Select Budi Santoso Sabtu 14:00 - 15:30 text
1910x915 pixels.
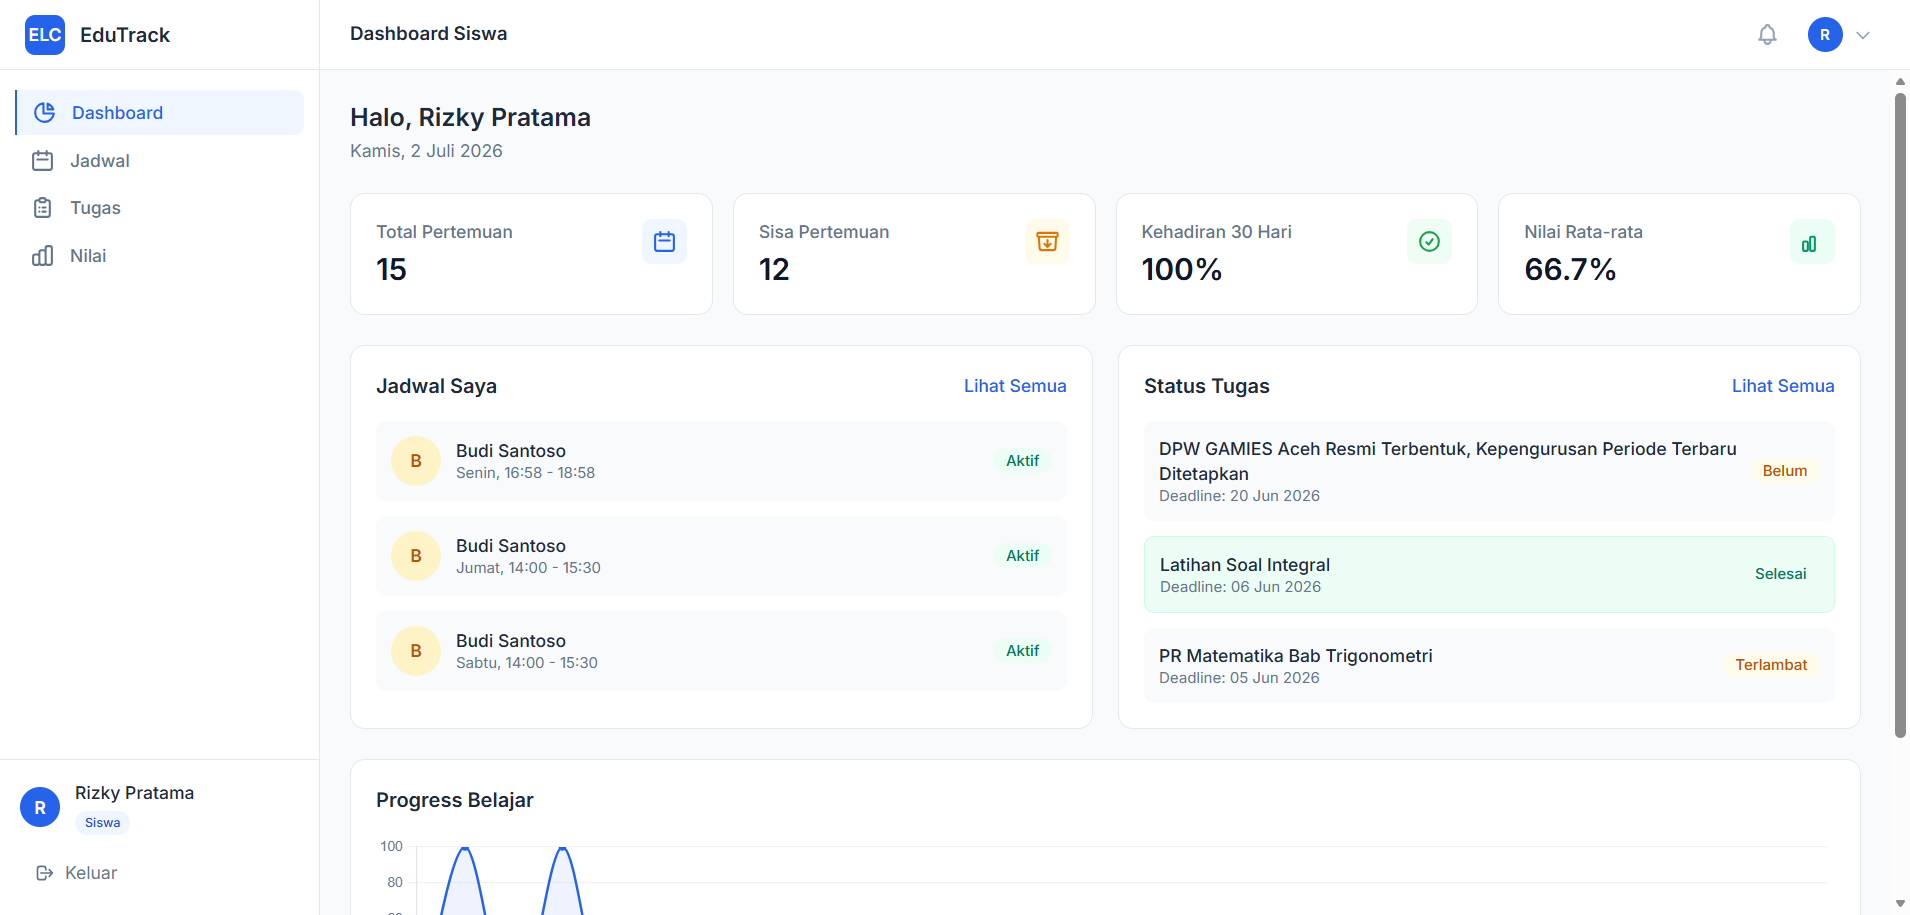(x=527, y=651)
